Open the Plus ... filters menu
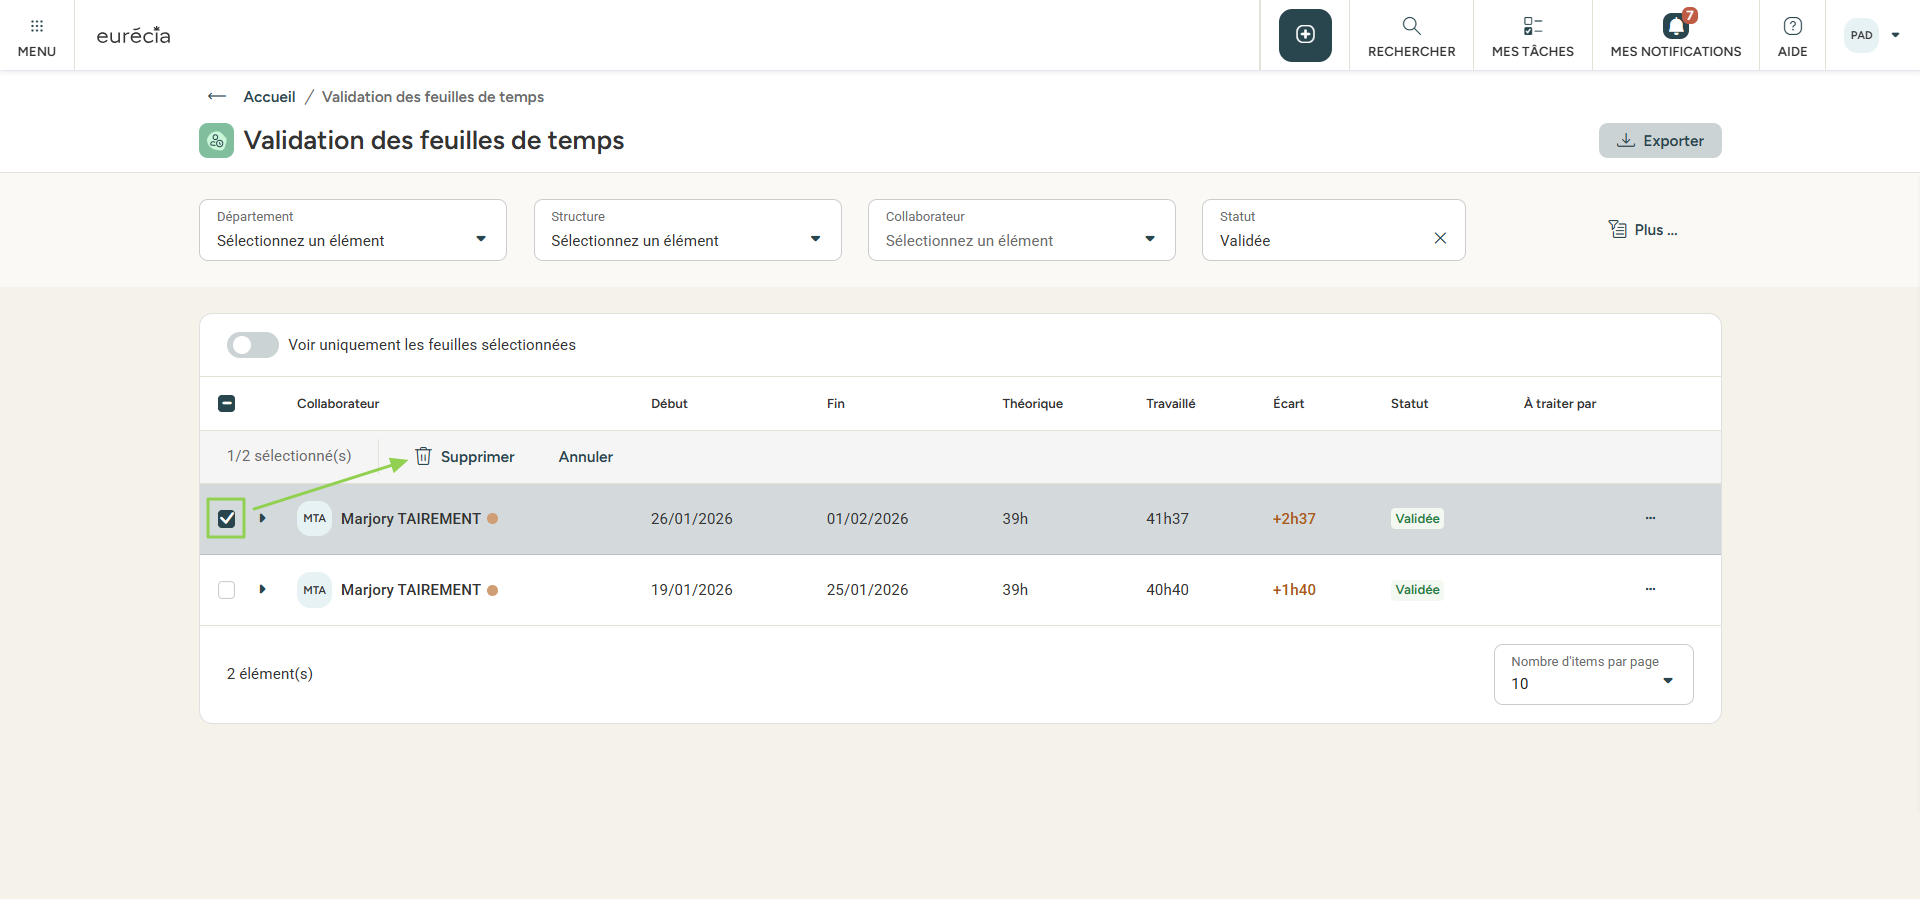 (x=1643, y=230)
